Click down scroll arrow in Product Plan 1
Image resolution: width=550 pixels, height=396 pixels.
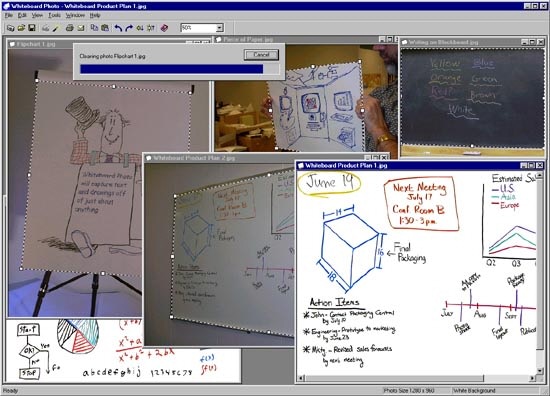point(540,371)
